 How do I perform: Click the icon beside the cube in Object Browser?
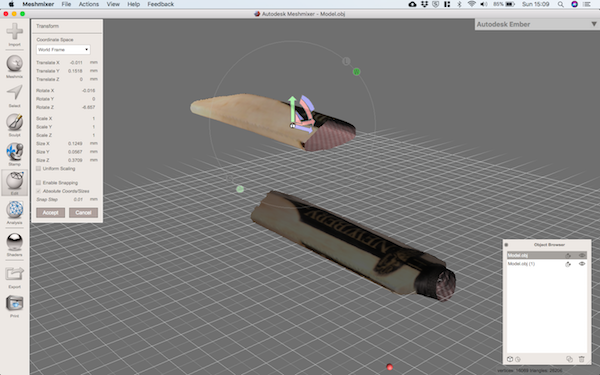(x=518, y=359)
